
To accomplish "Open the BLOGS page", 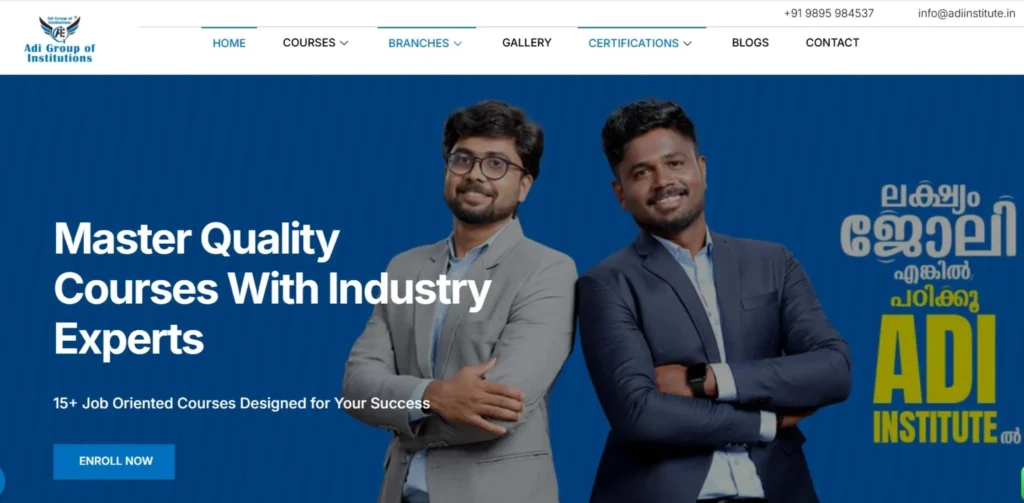I will 750,42.
